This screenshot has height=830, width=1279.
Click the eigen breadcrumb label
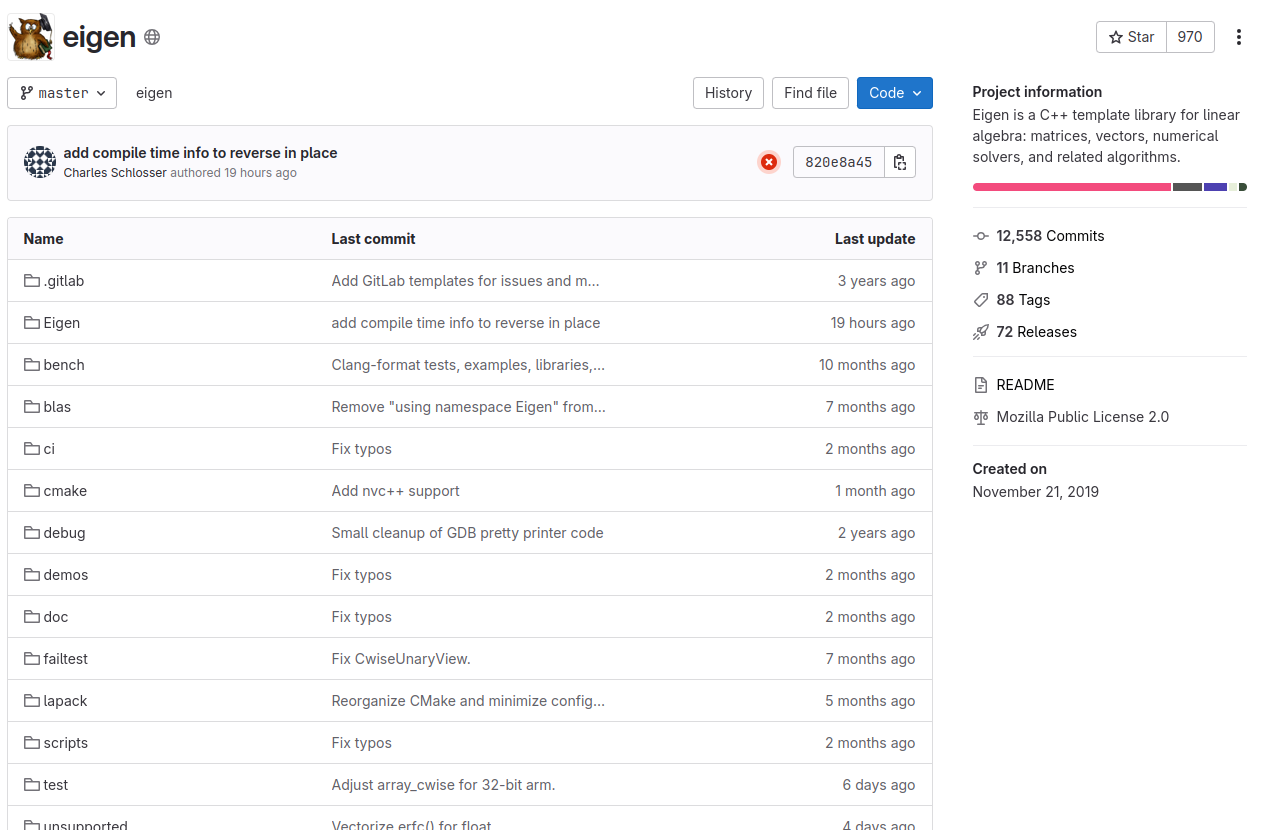(154, 93)
